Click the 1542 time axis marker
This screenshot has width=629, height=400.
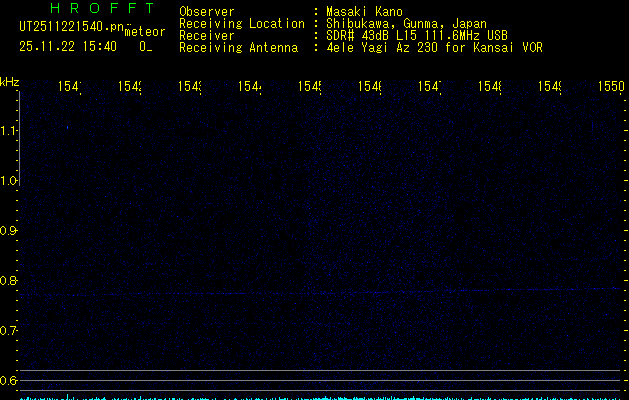tap(130, 86)
